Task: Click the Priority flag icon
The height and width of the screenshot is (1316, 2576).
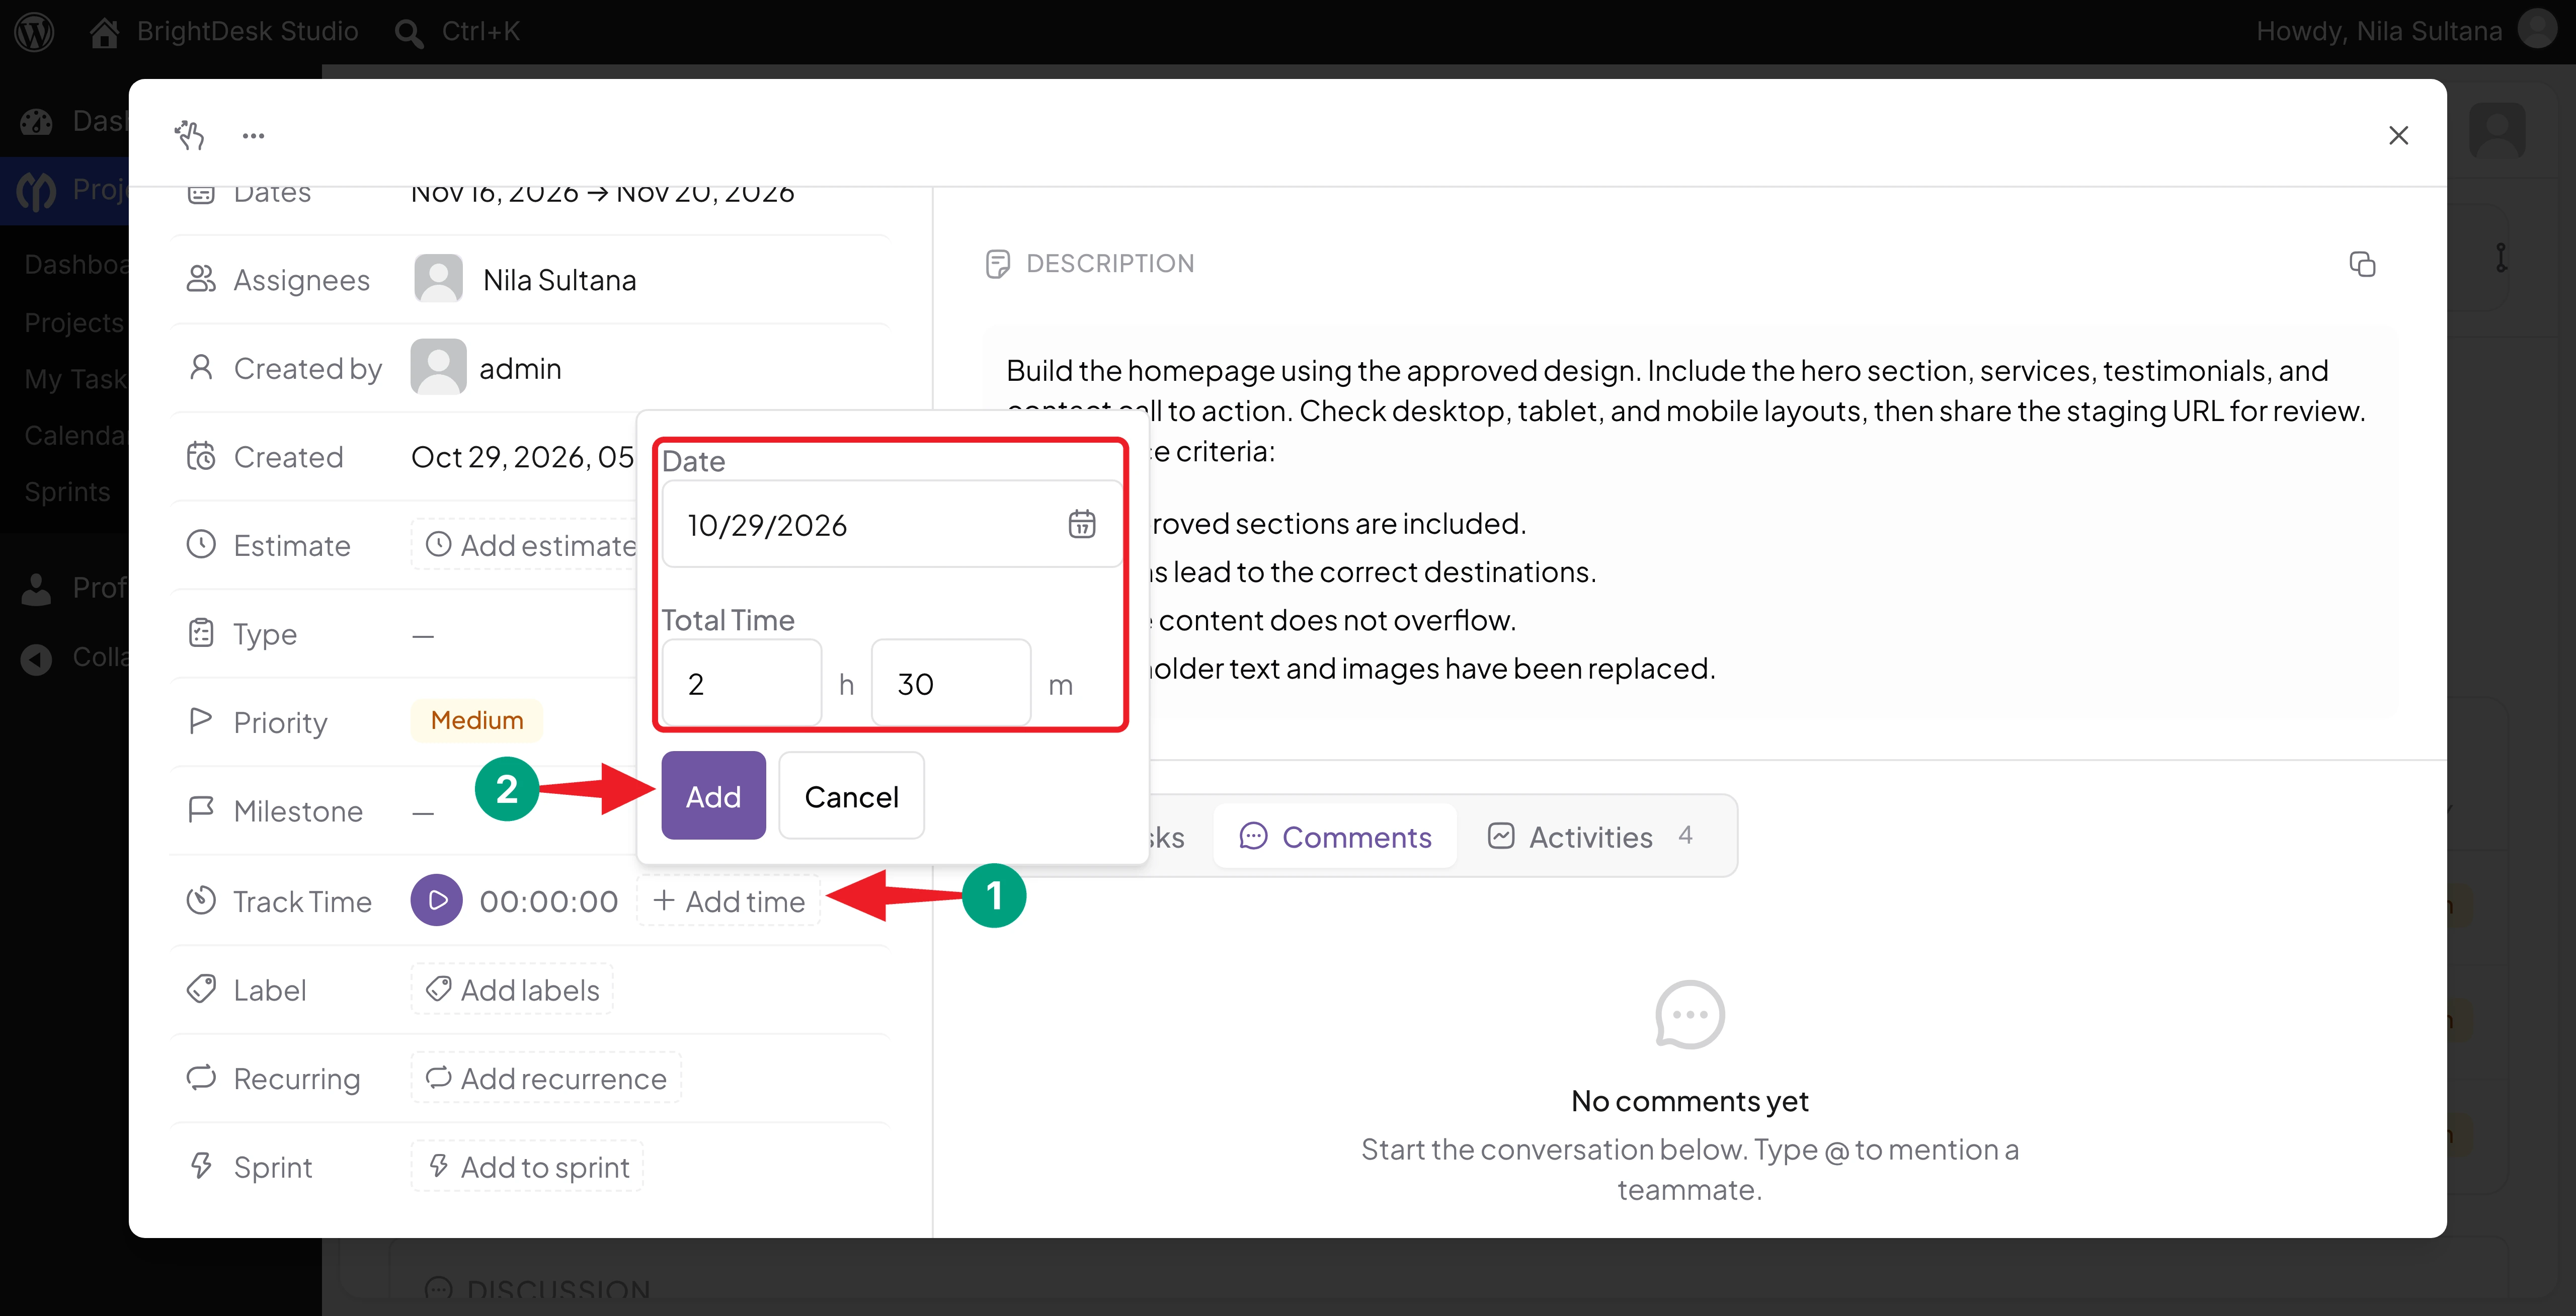Action: (201, 720)
